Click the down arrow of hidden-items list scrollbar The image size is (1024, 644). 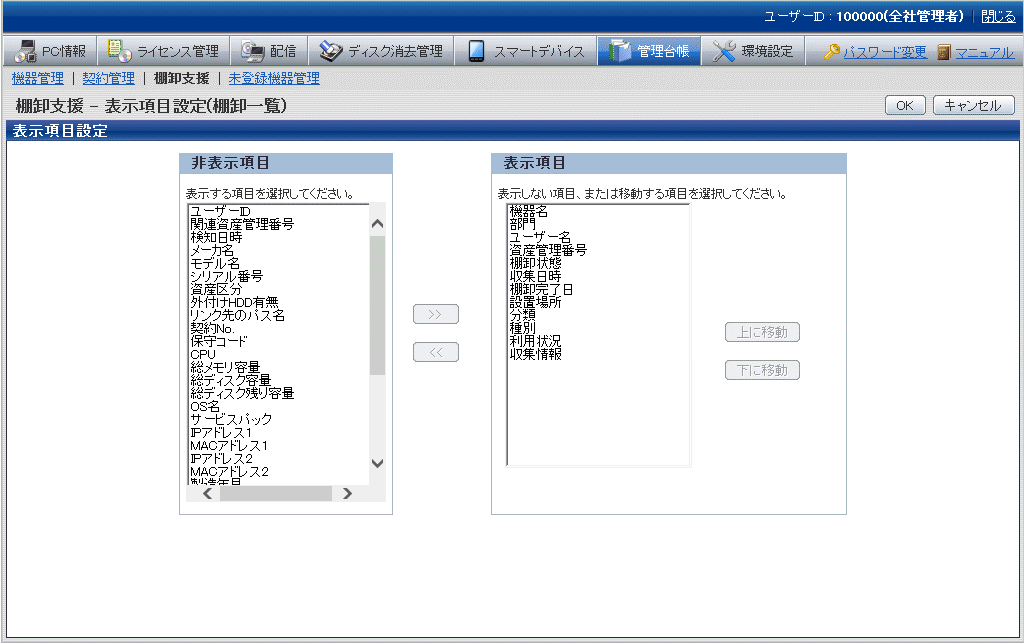[x=377, y=463]
